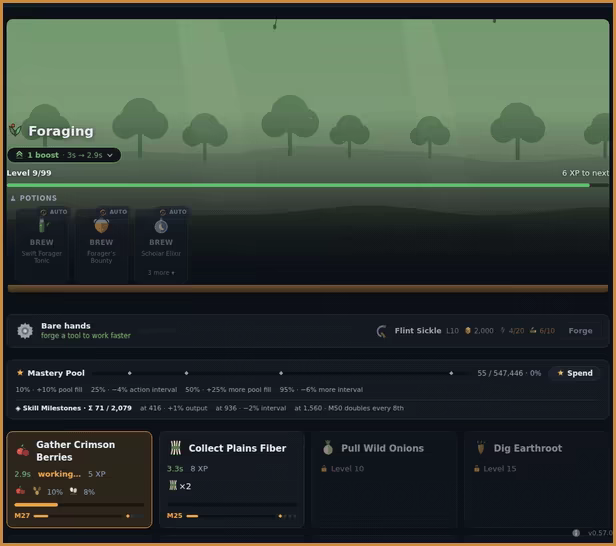The width and height of the screenshot is (616, 546).
Task: Toggle AUTO on Forager's Bounty potion
Action: pos(113,212)
